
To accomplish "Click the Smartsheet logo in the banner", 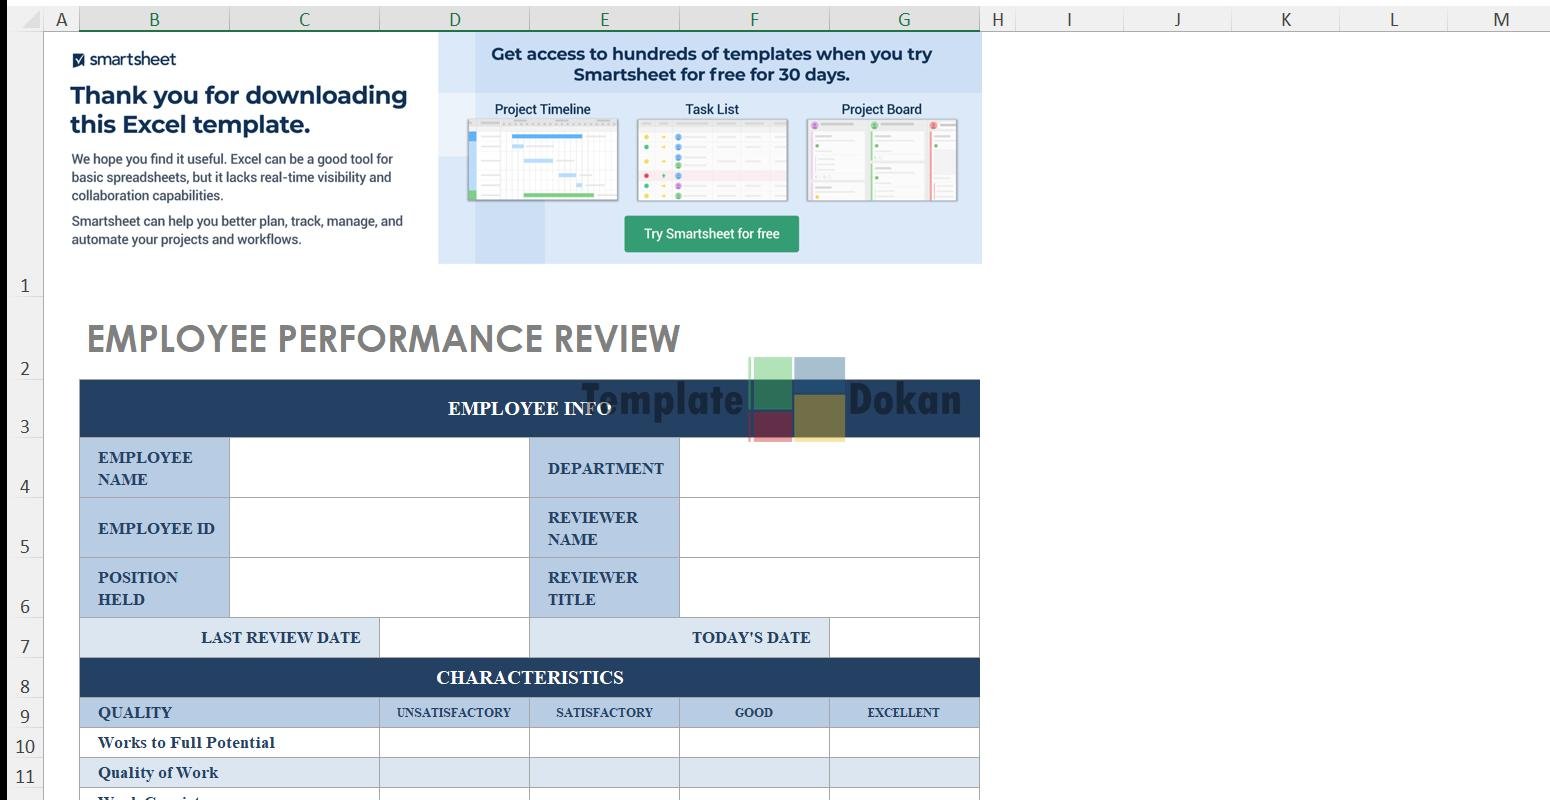I will tap(124, 60).
